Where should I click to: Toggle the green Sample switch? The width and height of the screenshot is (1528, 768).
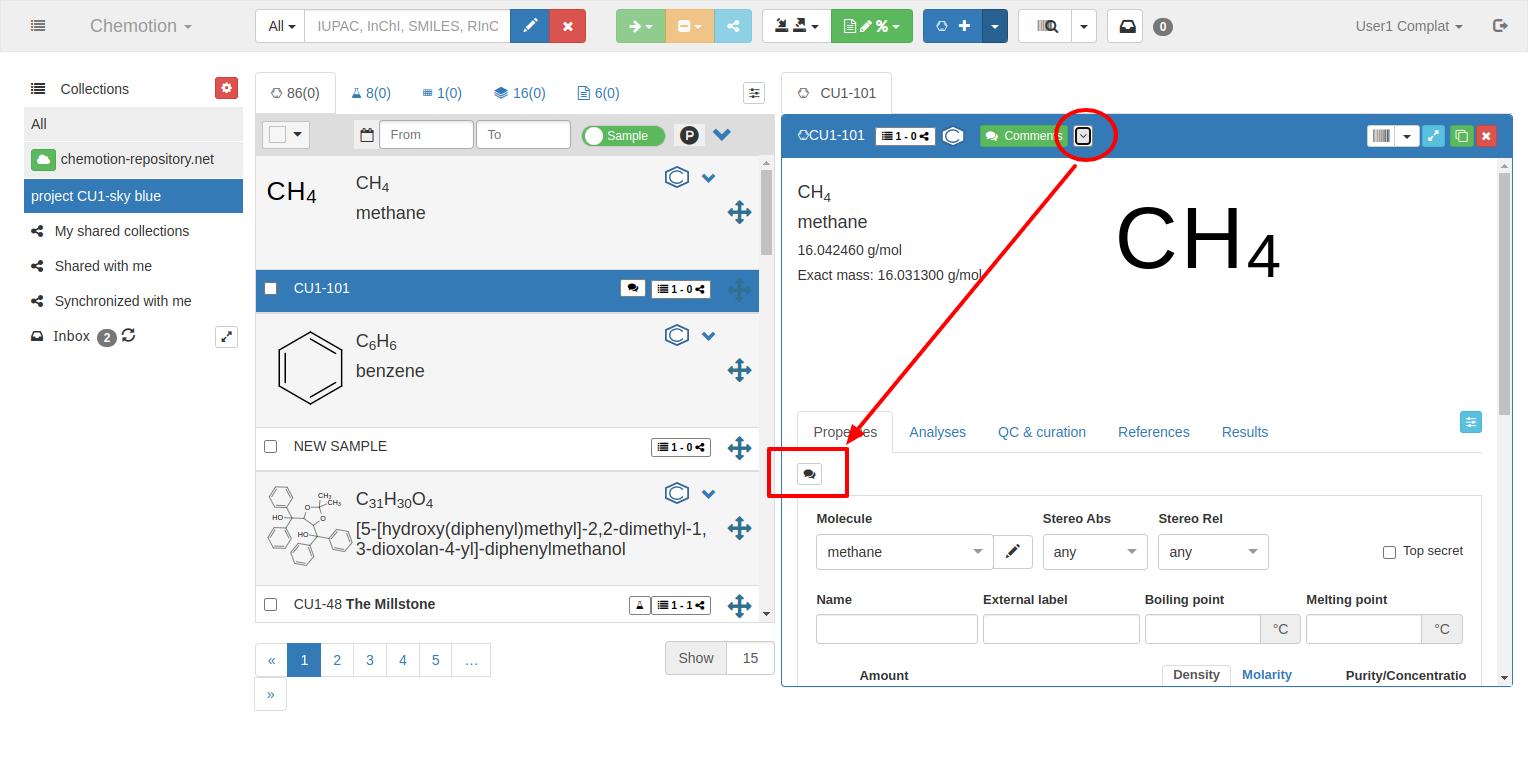click(x=623, y=135)
